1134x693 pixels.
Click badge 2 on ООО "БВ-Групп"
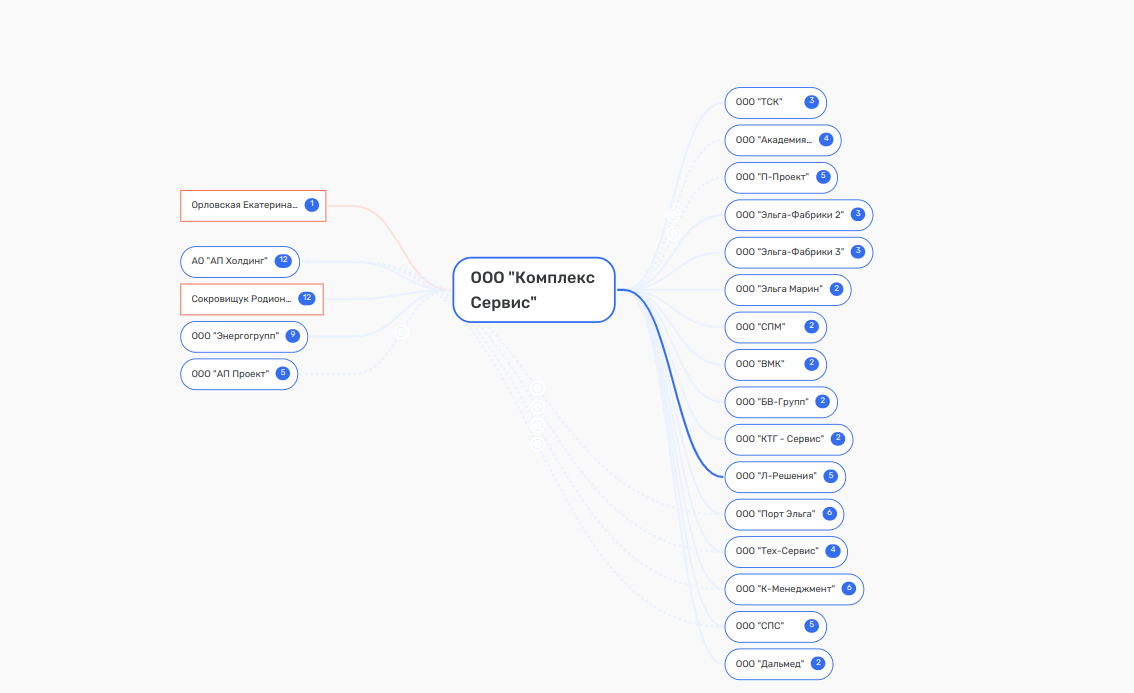[822, 402]
